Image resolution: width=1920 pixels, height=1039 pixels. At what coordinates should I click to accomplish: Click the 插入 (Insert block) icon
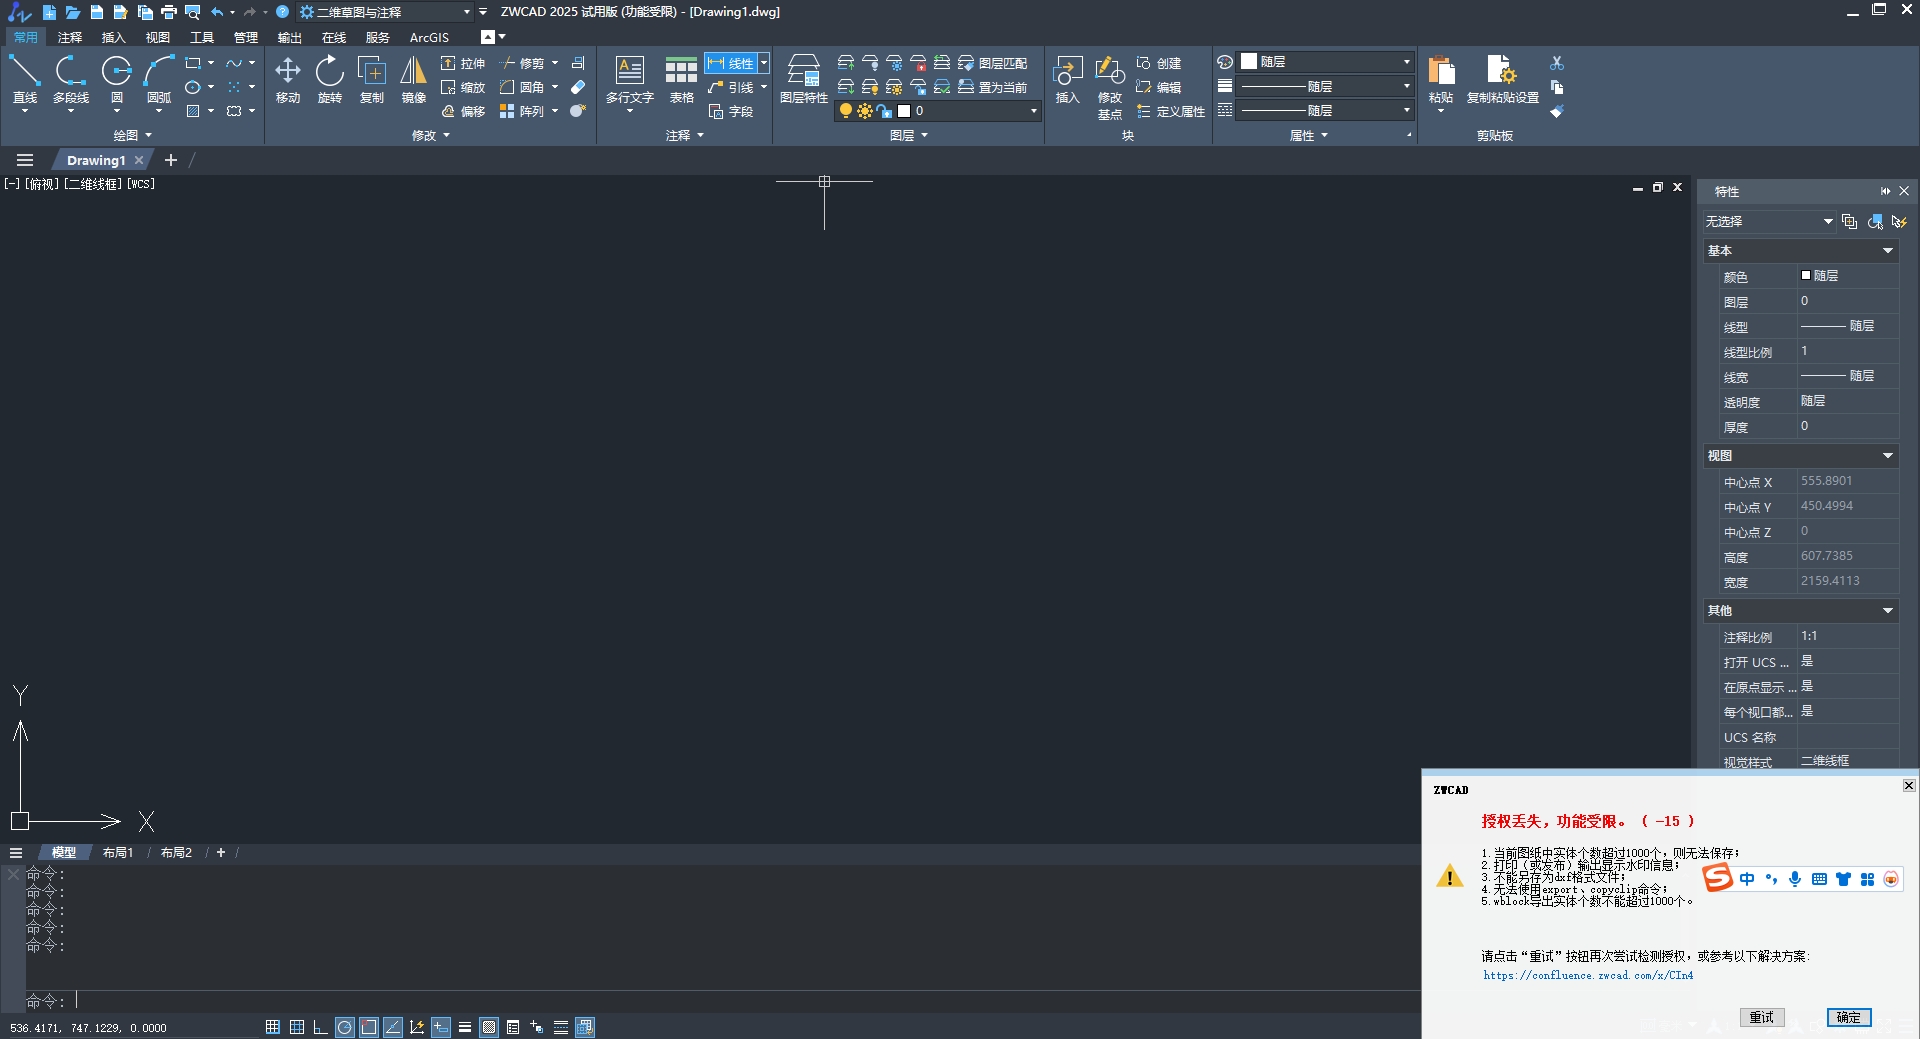point(1068,80)
